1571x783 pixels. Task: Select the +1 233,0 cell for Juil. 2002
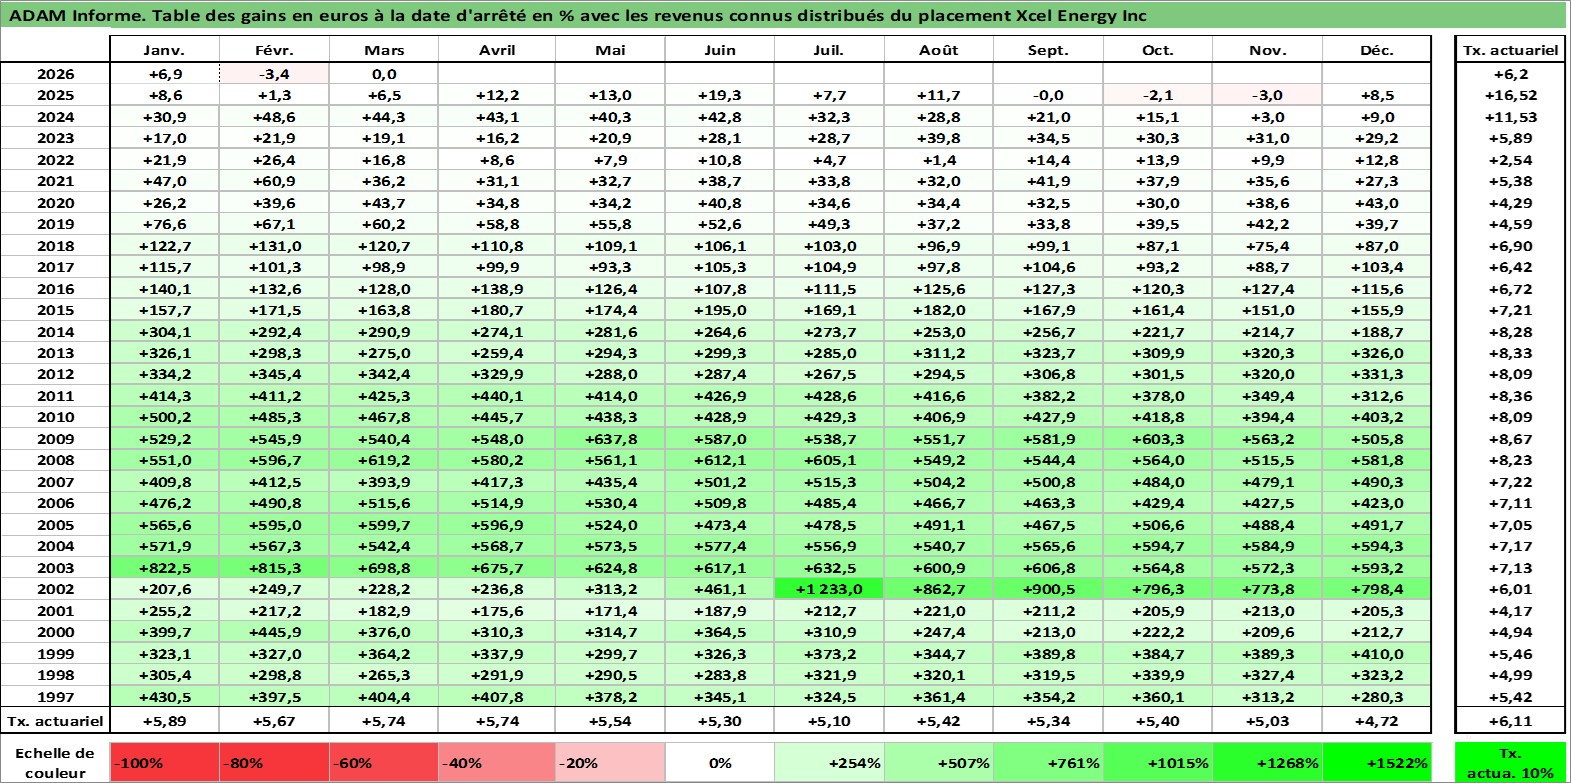coord(829,589)
